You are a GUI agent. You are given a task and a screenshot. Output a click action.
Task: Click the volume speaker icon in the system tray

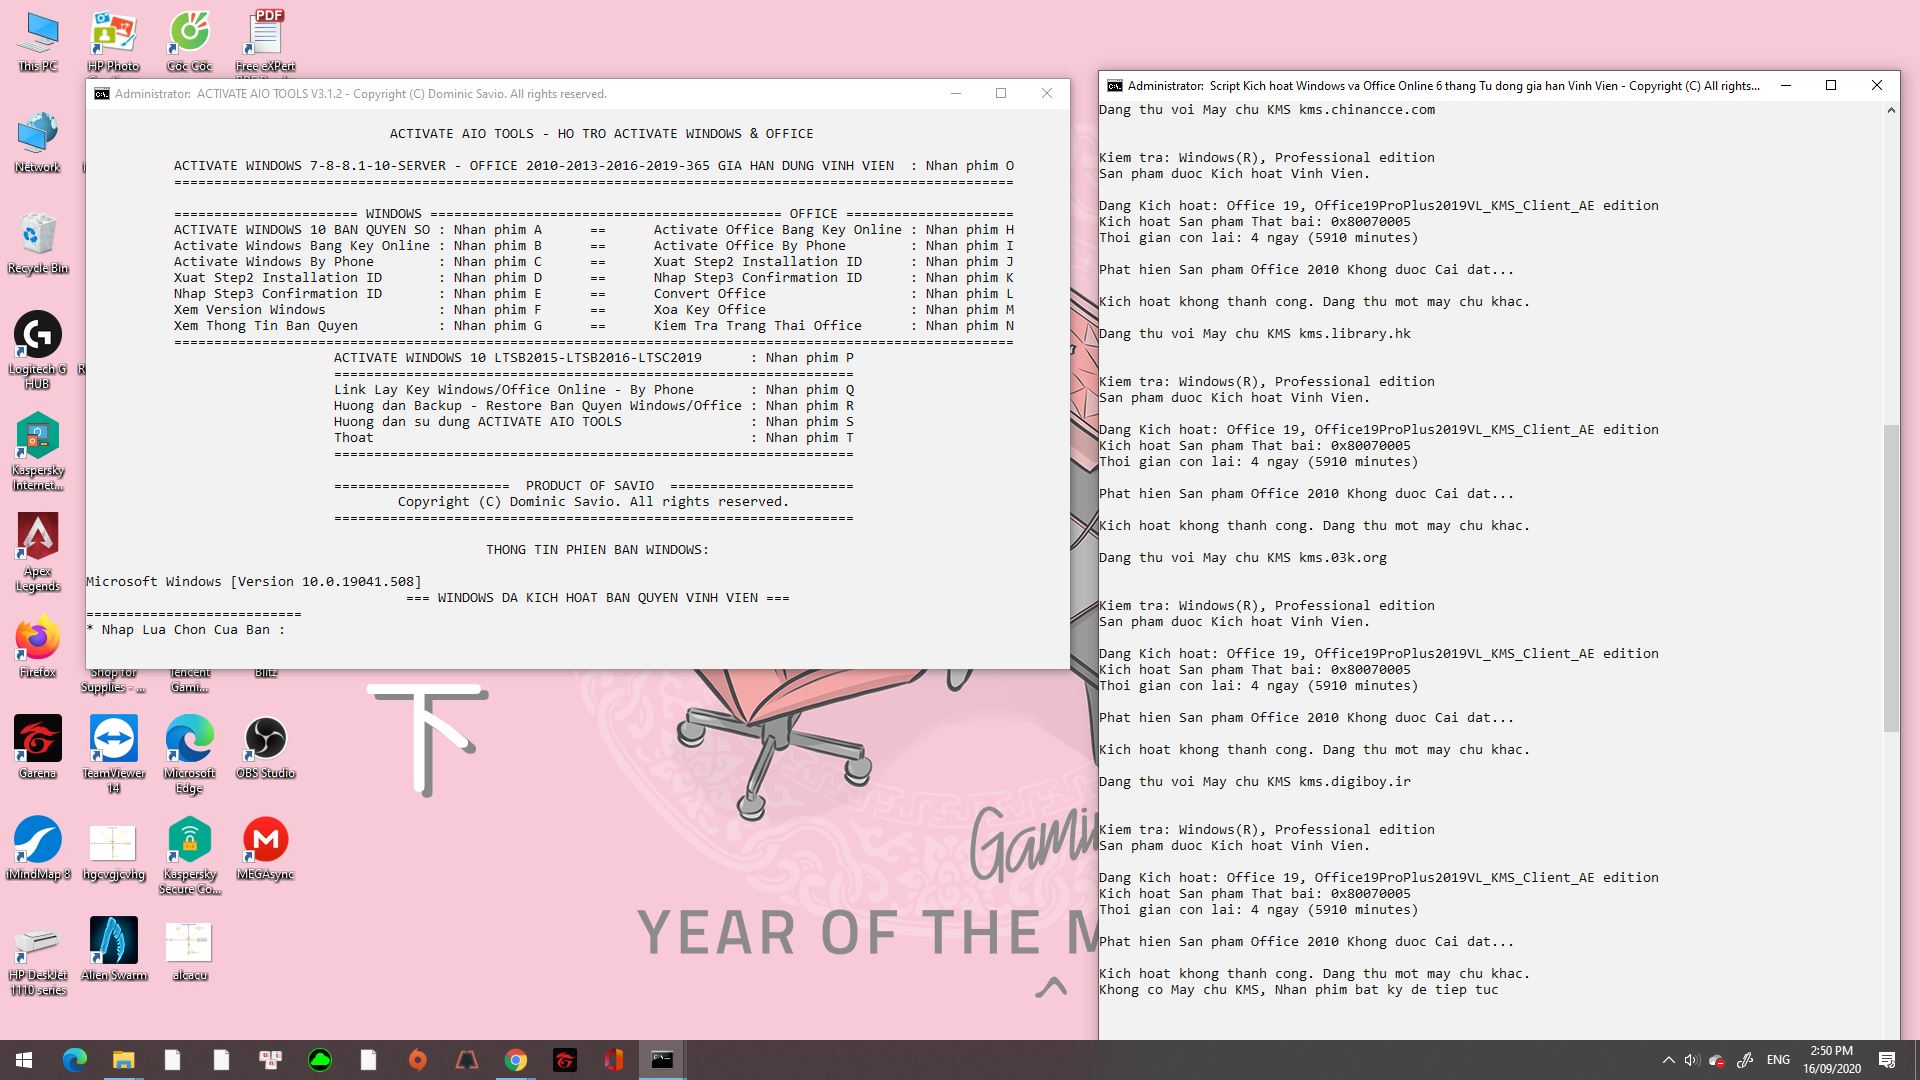coord(1691,1060)
